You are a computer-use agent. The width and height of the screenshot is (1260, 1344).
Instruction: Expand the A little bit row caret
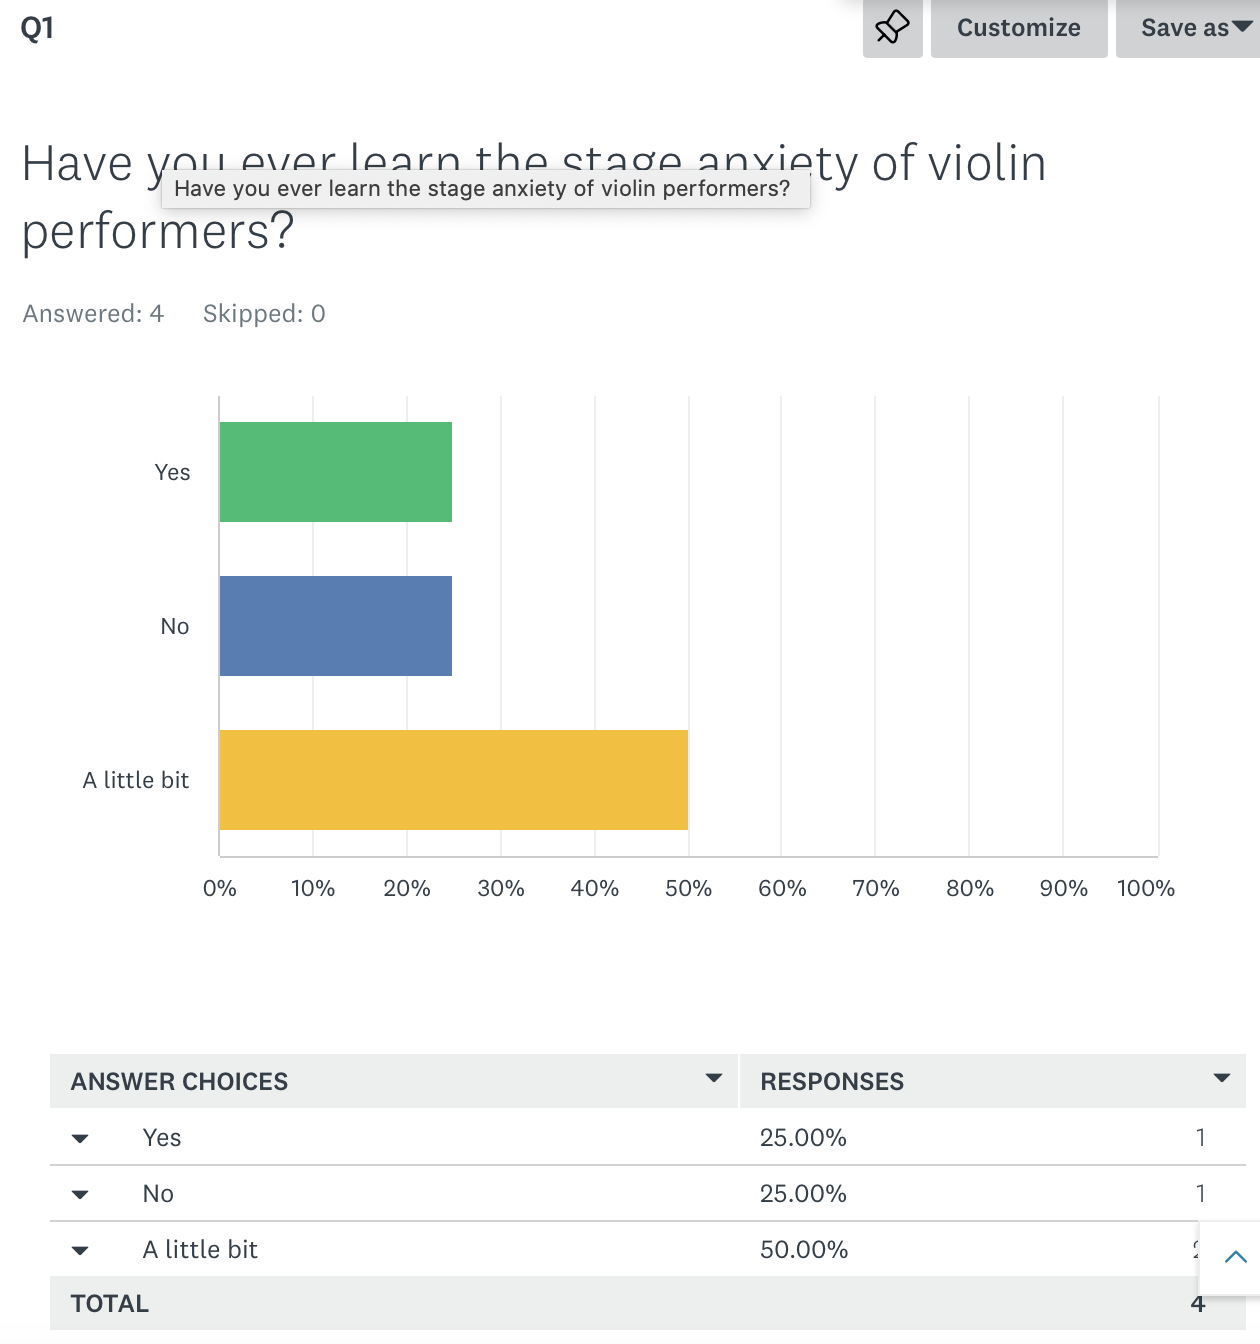point(81,1250)
